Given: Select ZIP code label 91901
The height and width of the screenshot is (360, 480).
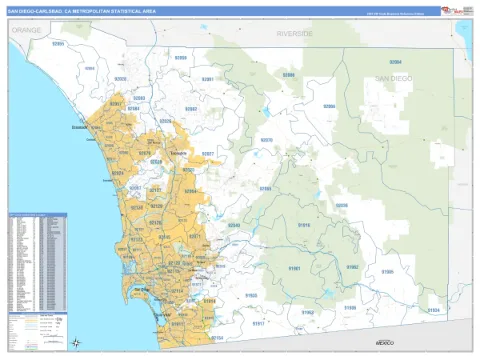Looking at the screenshot, I should pos(294,268).
